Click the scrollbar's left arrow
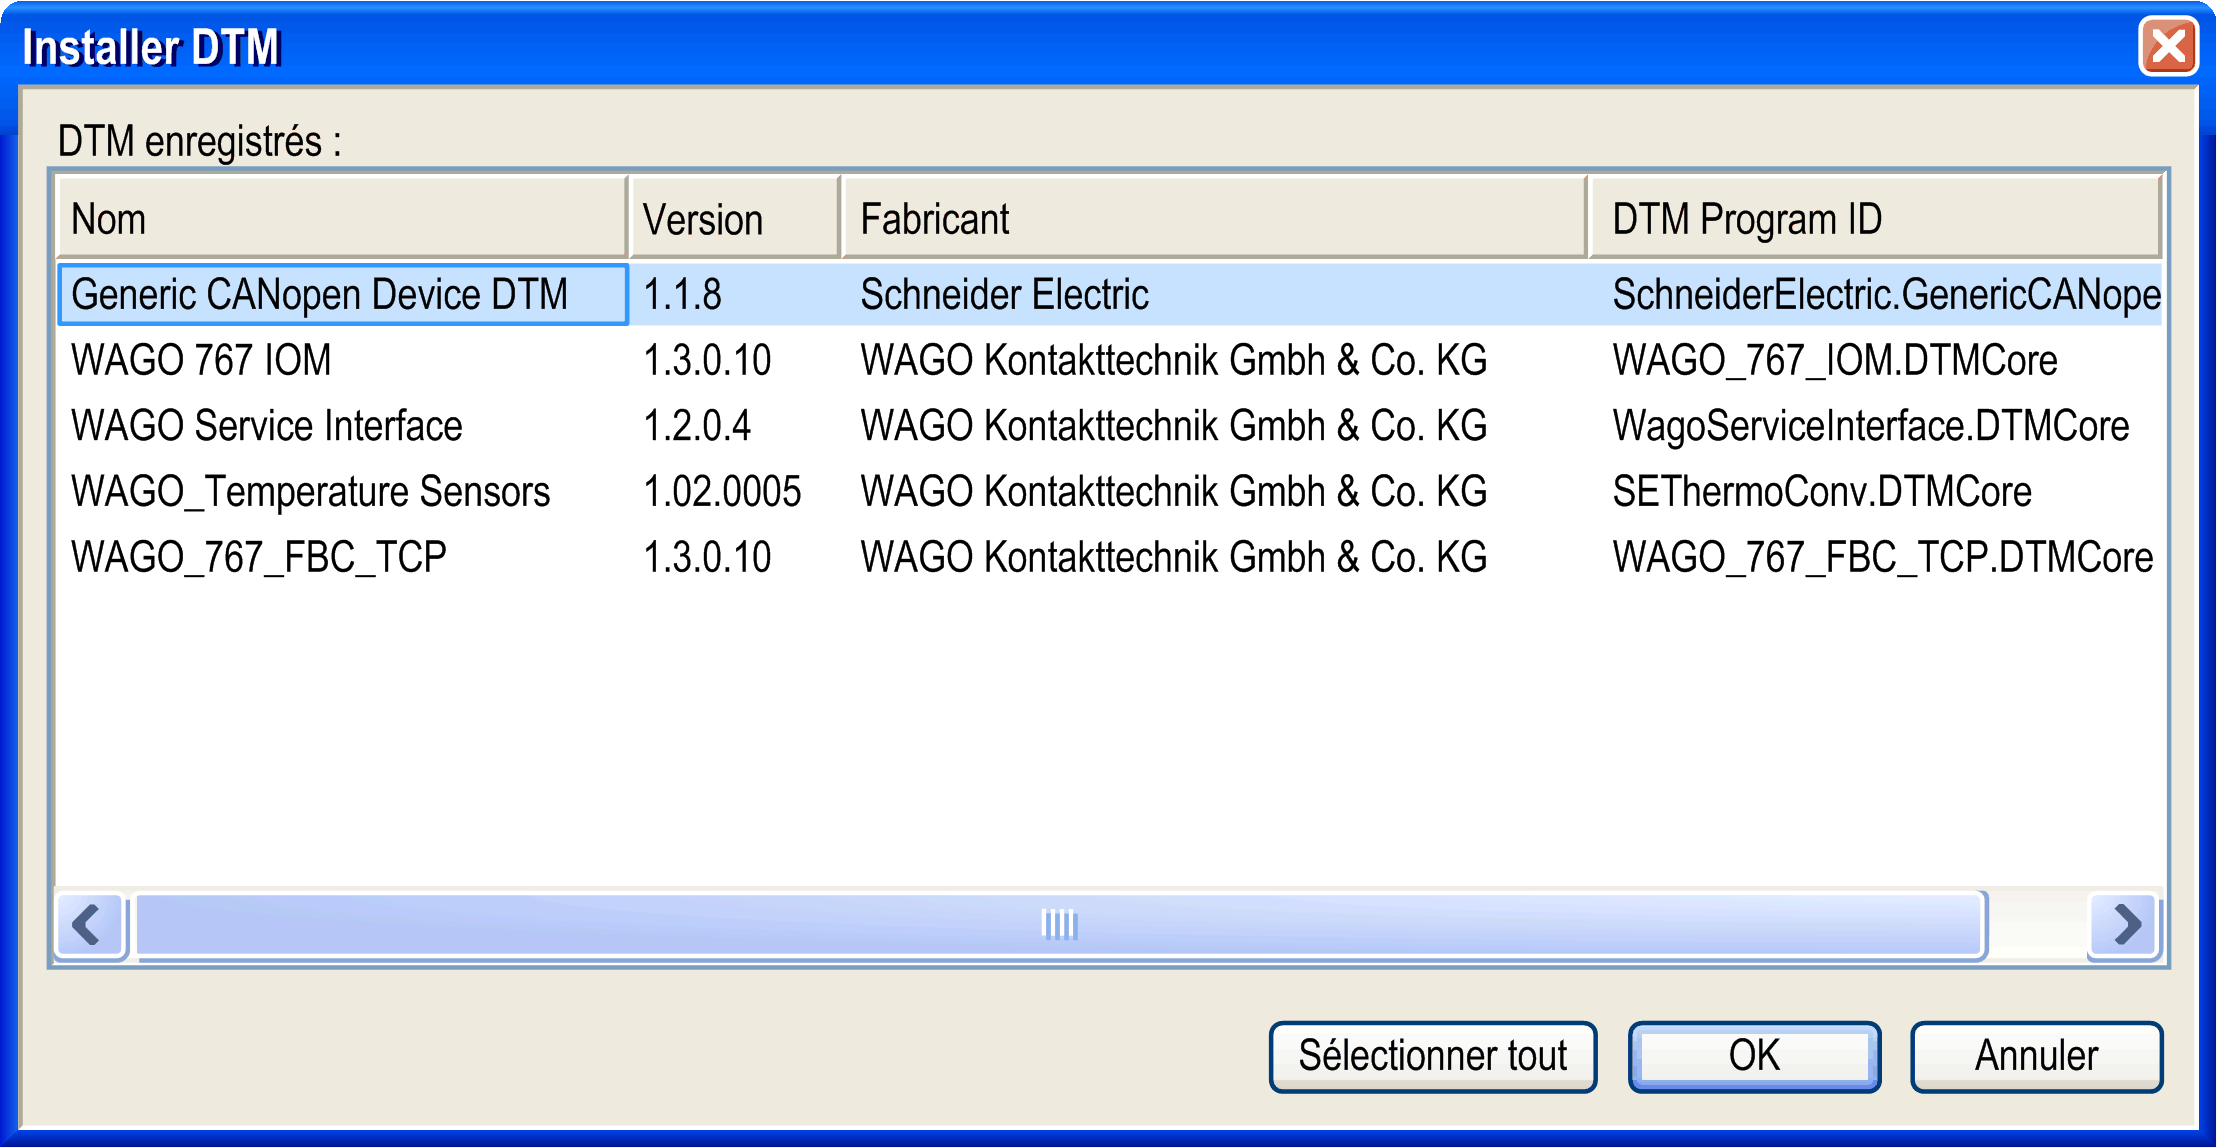Image resolution: width=2217 pixels, height=1148 pixels. (x=90, y=924)
